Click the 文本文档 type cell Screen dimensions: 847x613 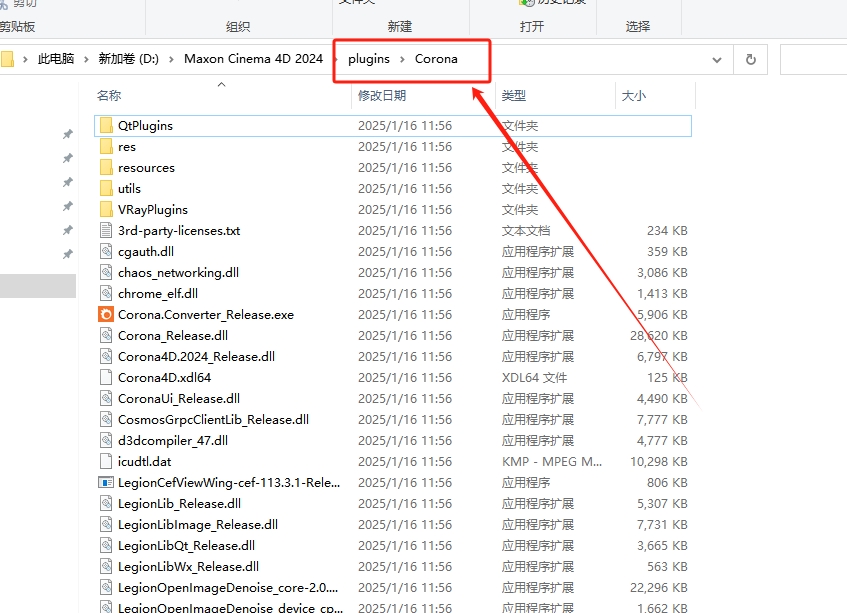point(526,231)
